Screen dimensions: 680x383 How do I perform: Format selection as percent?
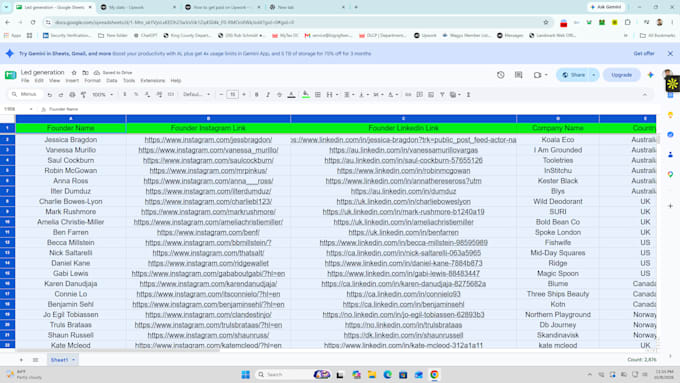136,95
